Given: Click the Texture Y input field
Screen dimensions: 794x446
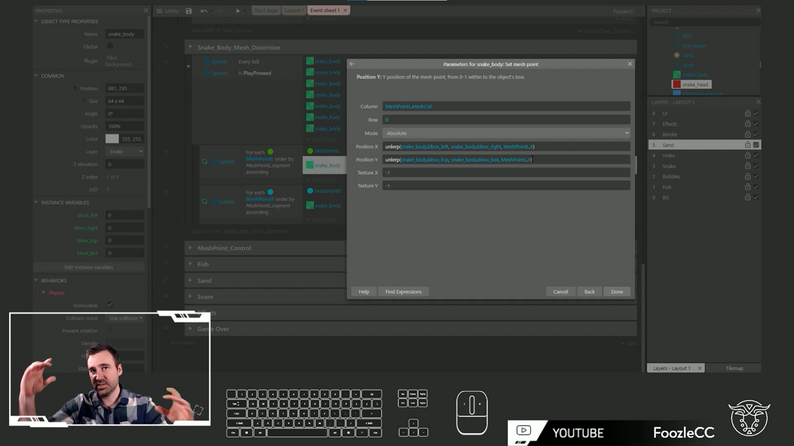Looking at the screenshot, I should pyautogui.click(x=506, y=186).
